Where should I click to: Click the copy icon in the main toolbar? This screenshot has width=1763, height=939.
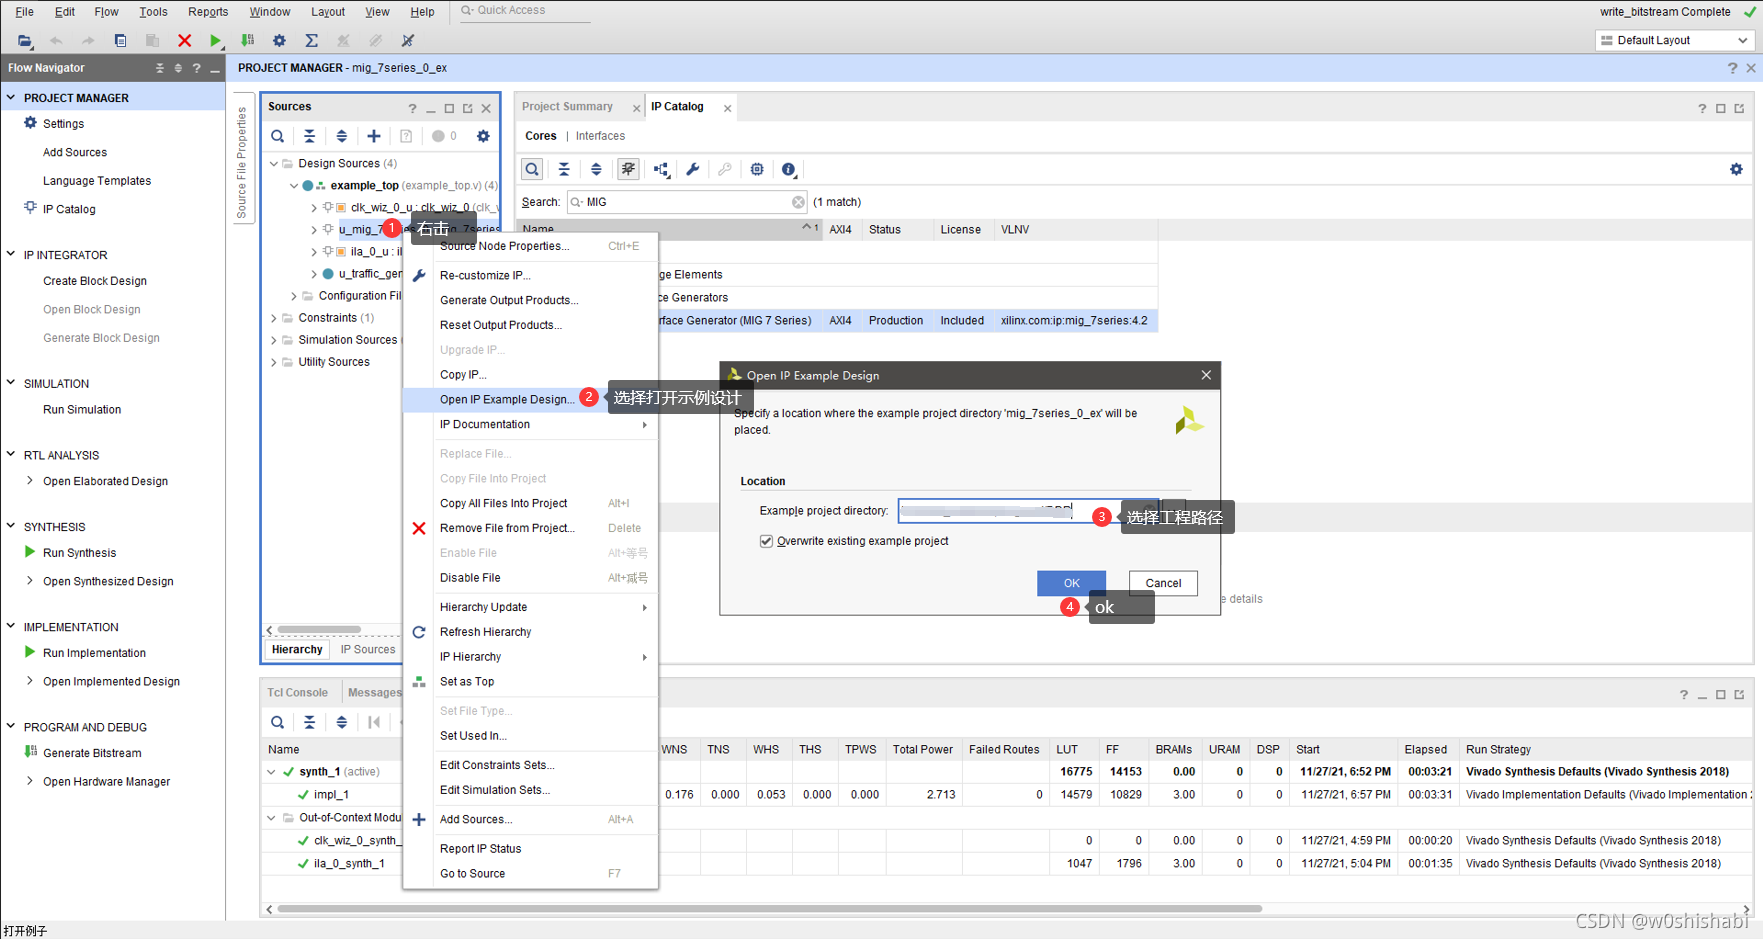(120, 41)
